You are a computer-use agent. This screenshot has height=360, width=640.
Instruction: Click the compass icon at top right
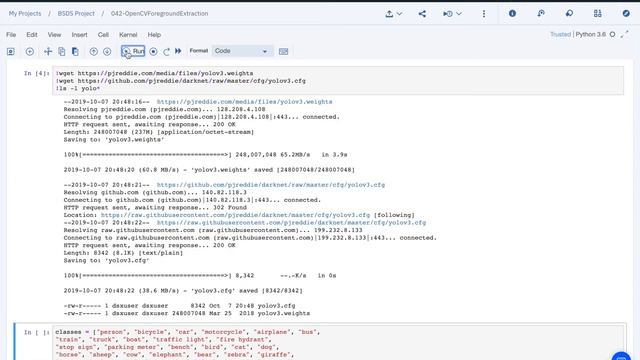coord(626,13)
